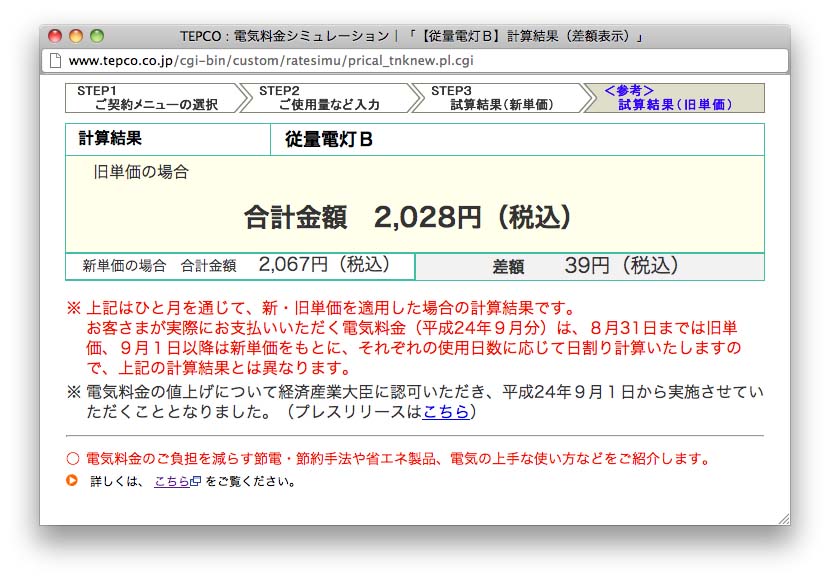This screenshot has width=830, height=580.
Task: Open STEP3 試算結果(新単価) step
Action: tap(497, 98)
